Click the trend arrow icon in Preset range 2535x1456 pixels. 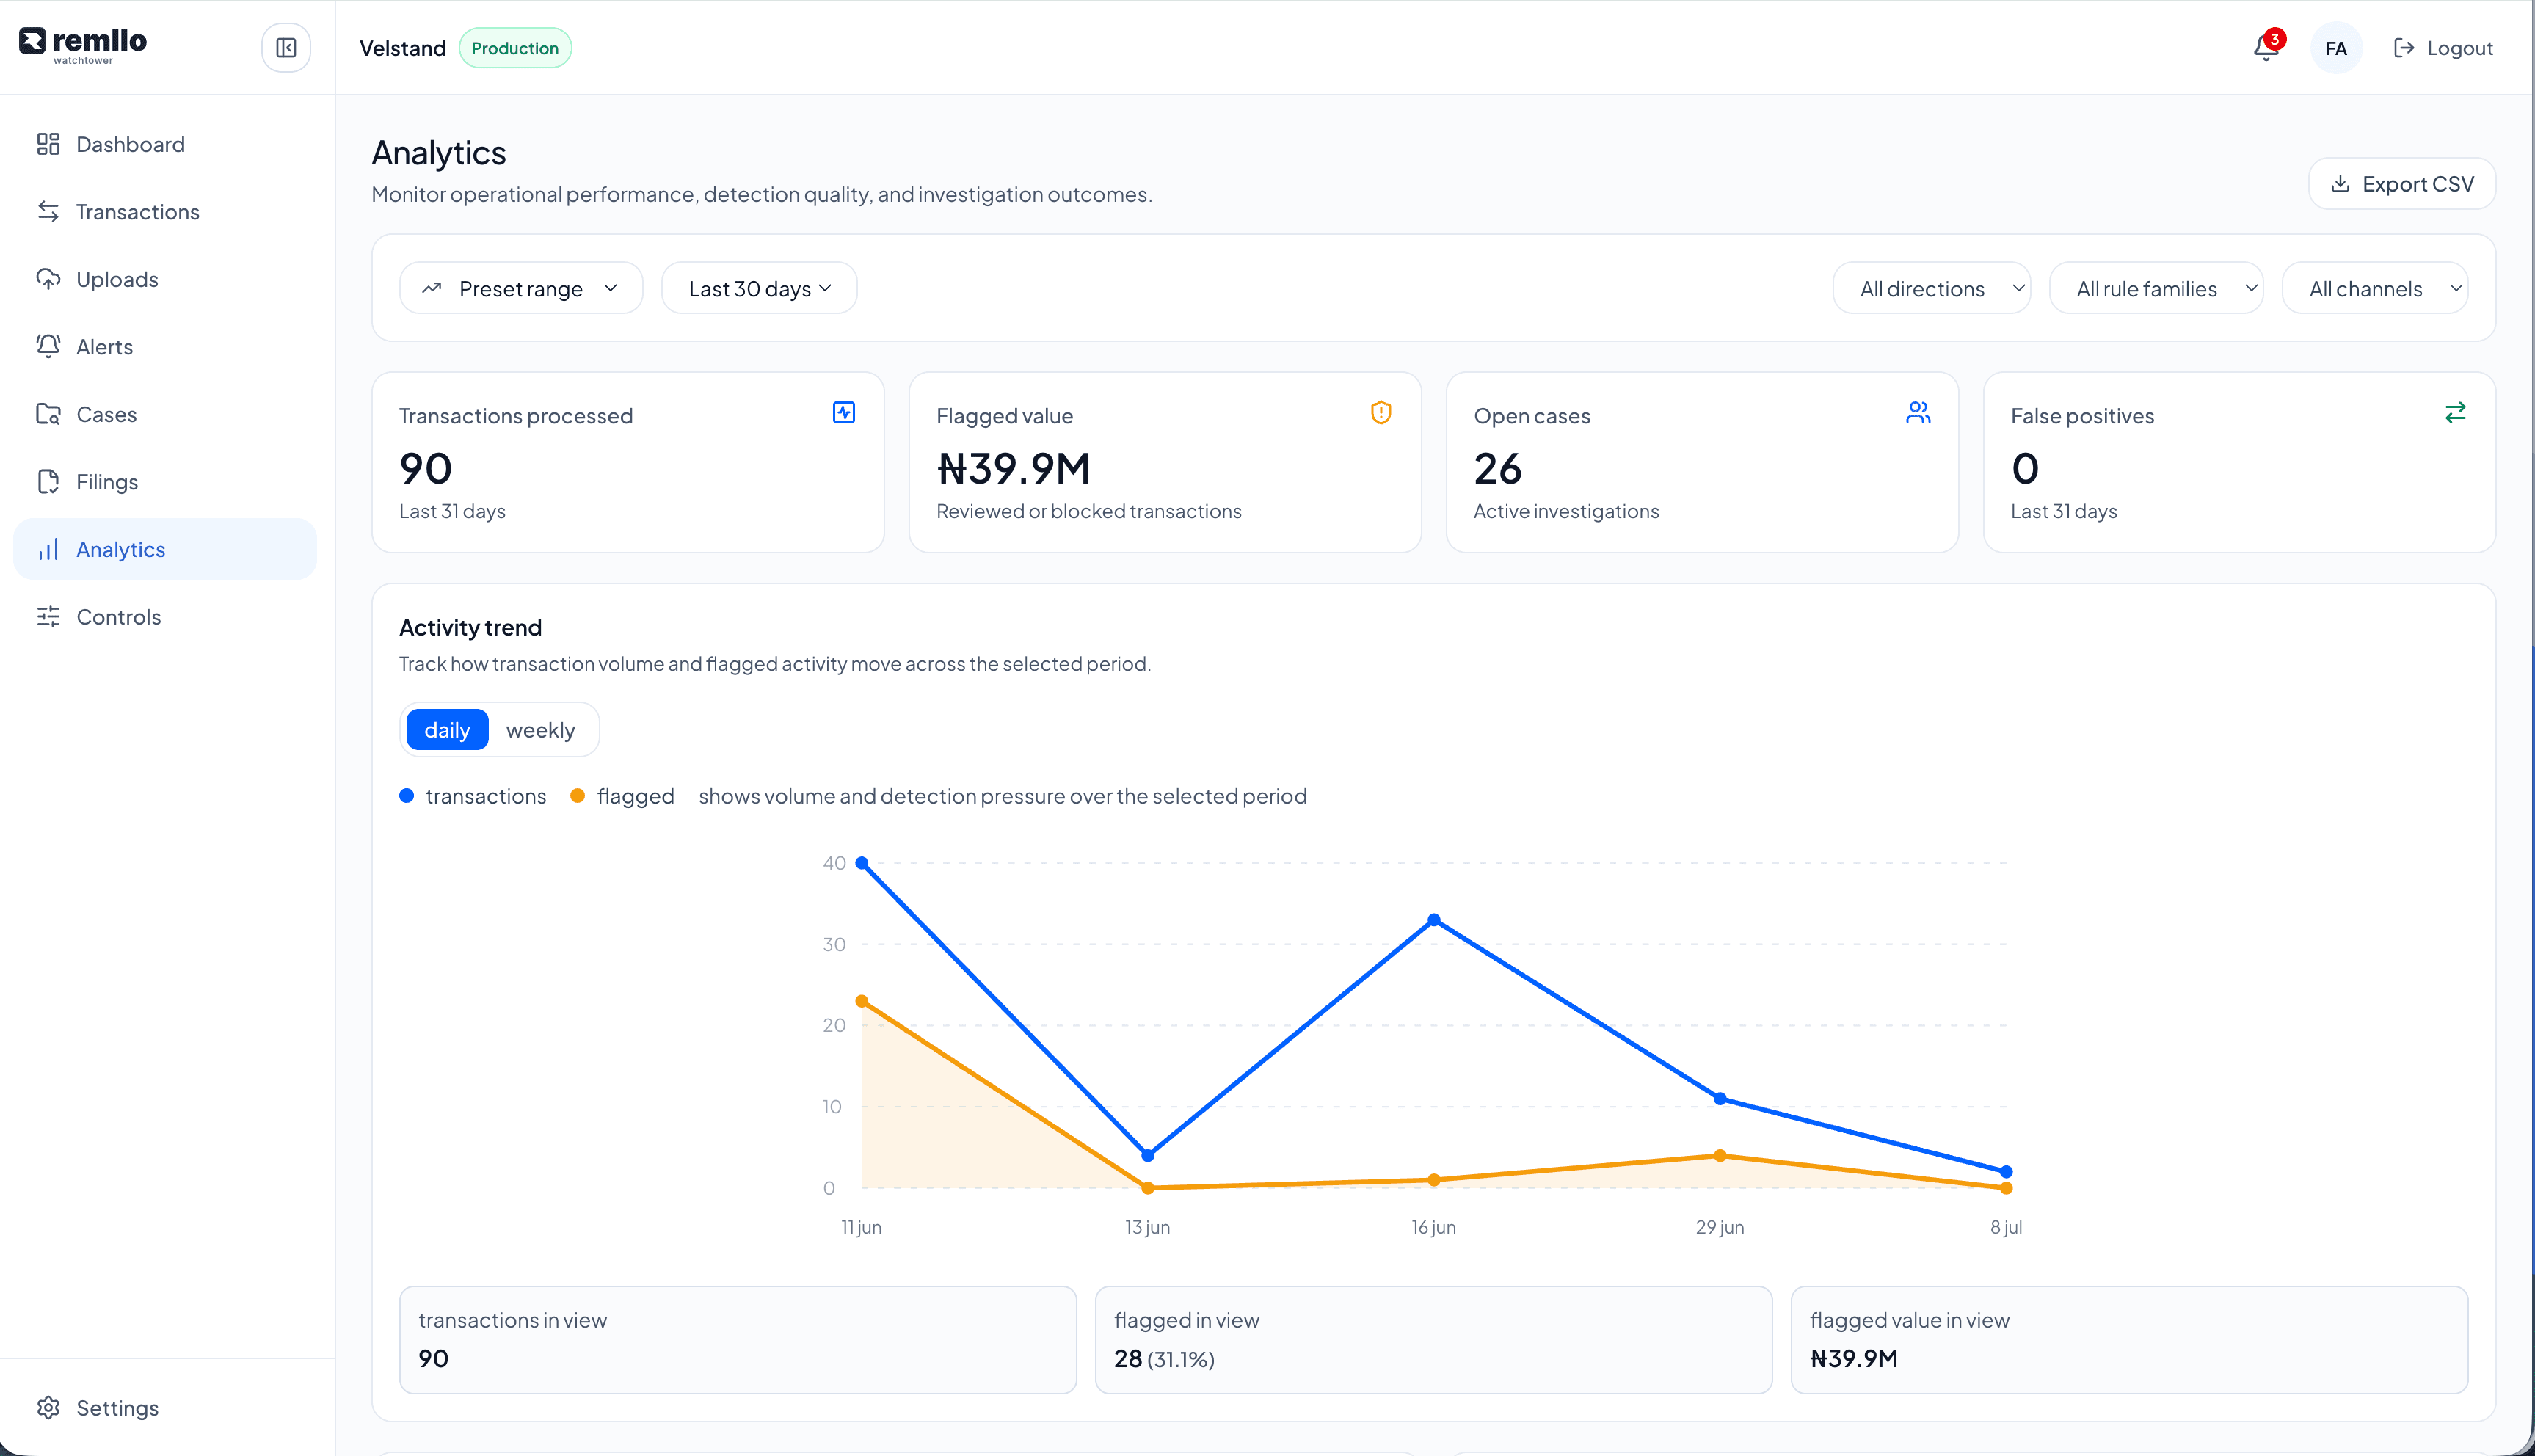coord(432,288)
